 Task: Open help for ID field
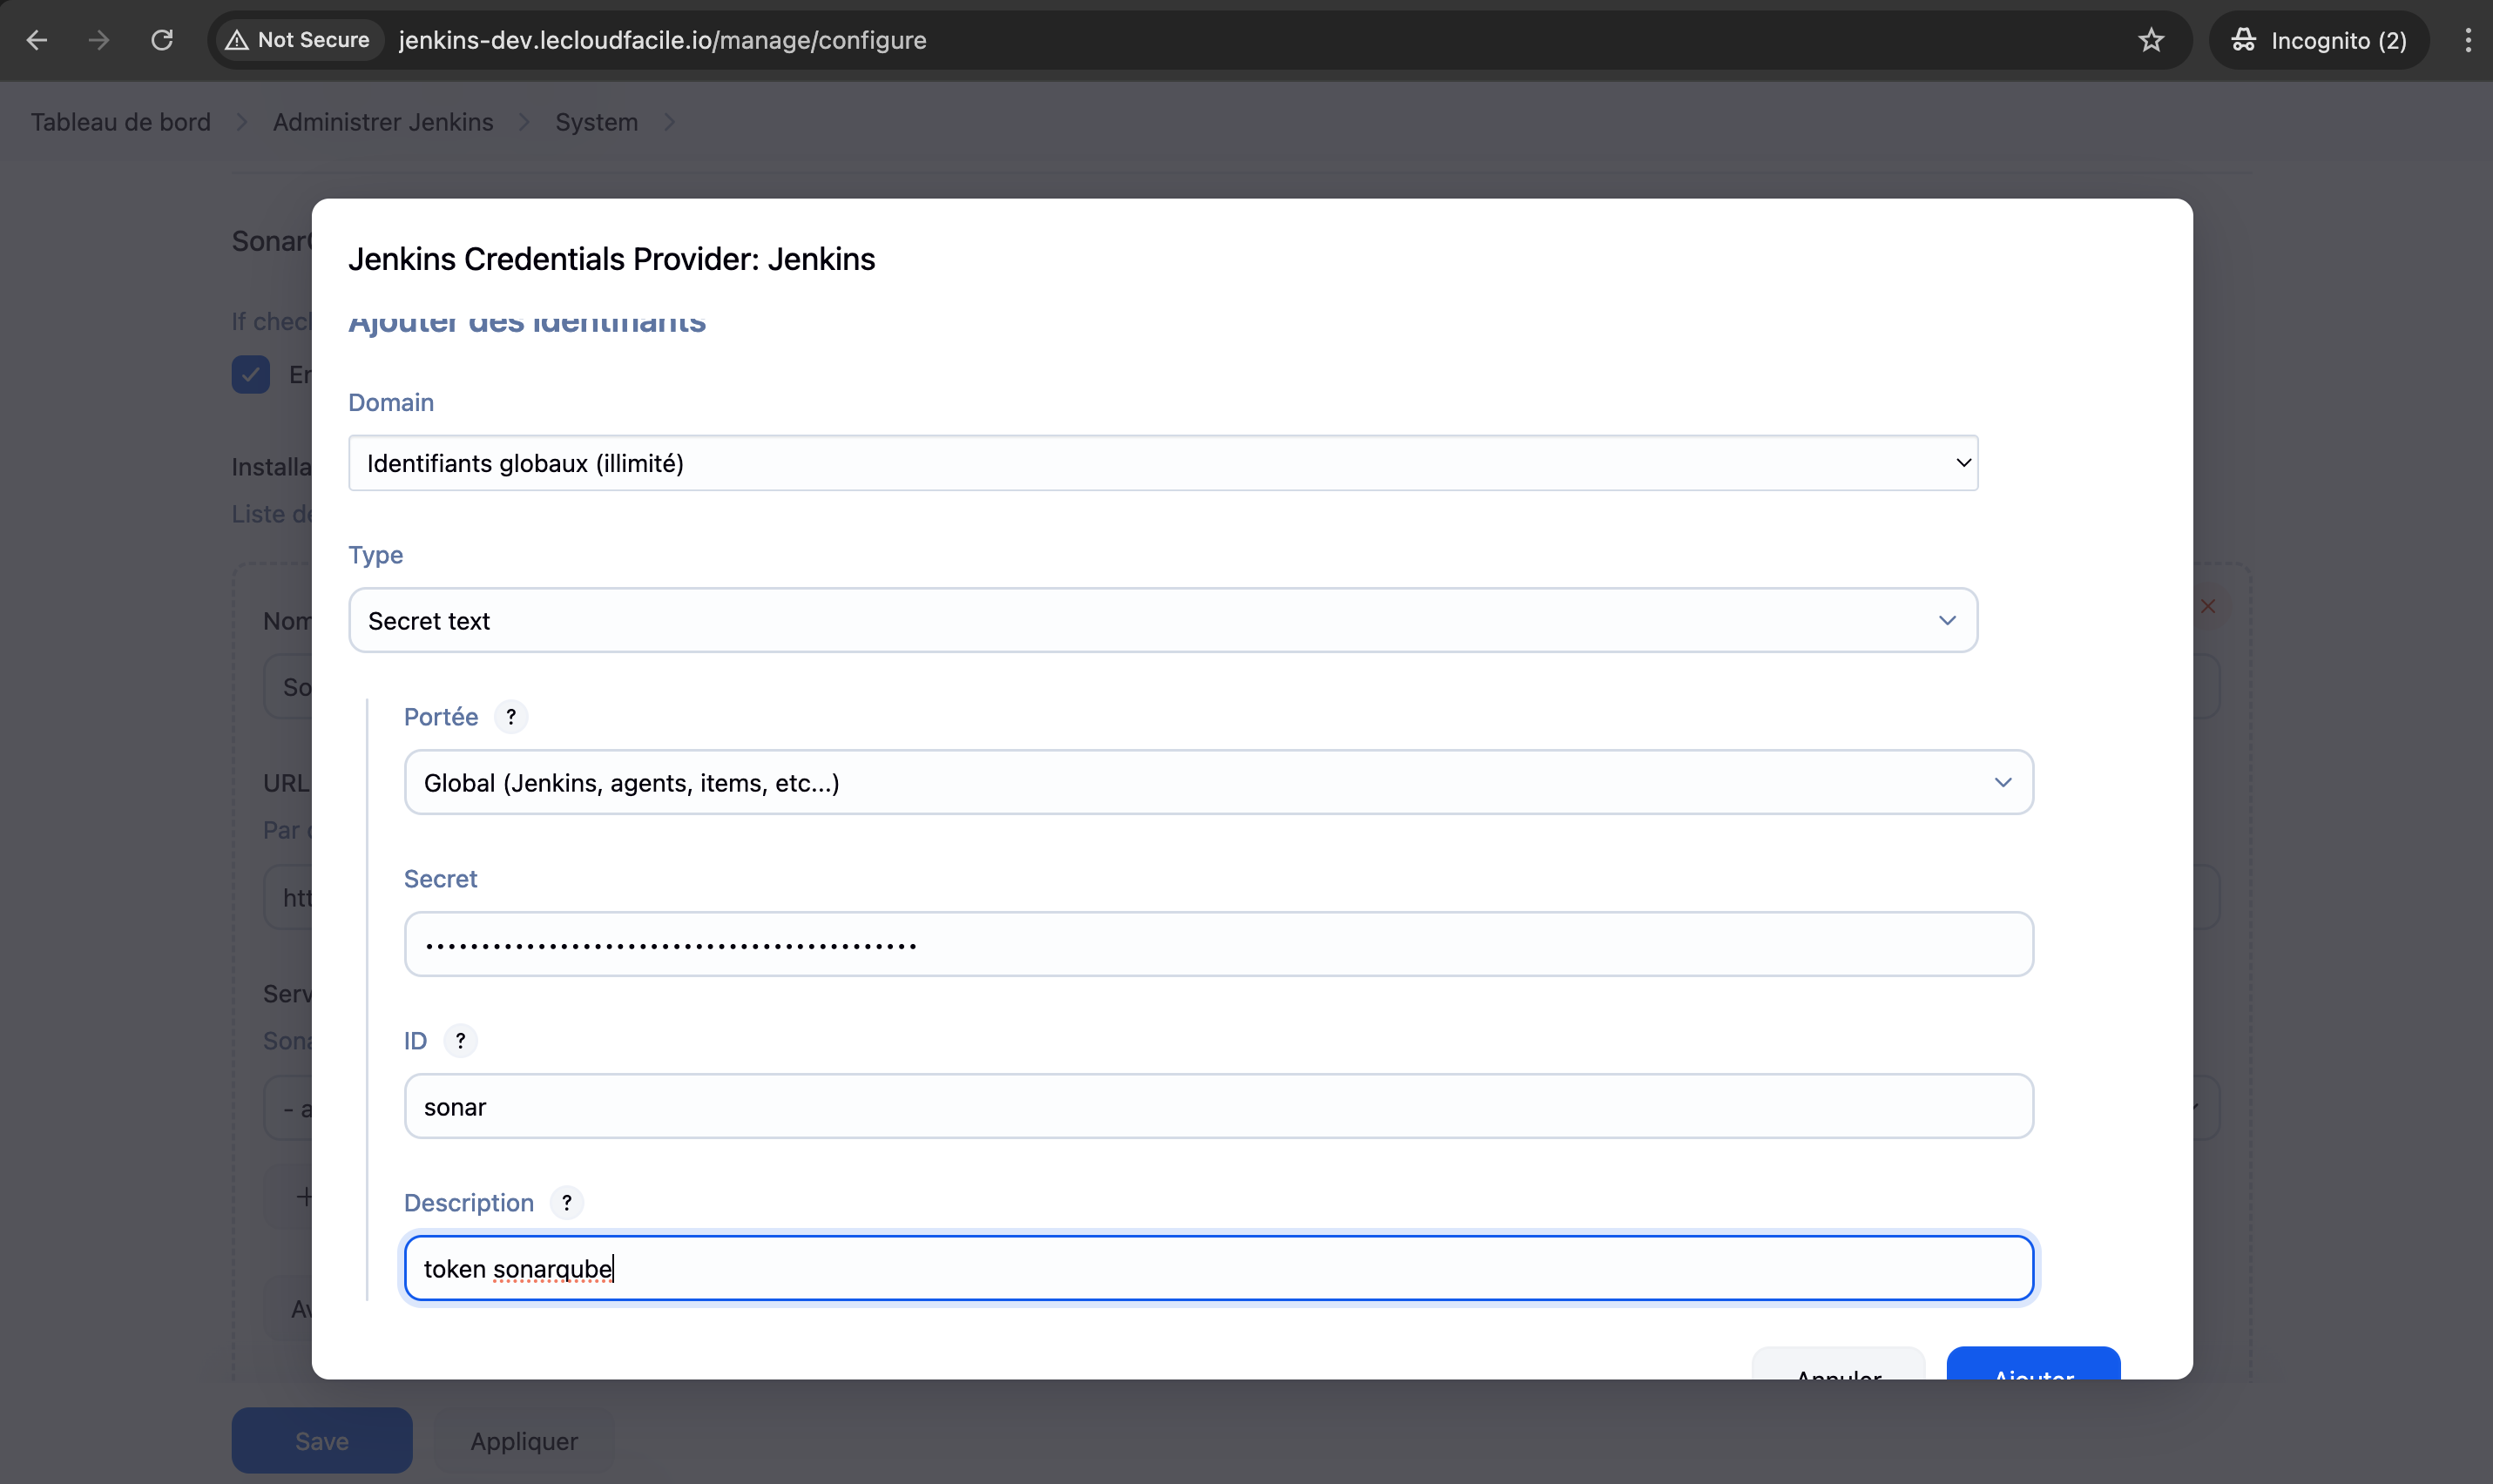tap(460, 1041)
